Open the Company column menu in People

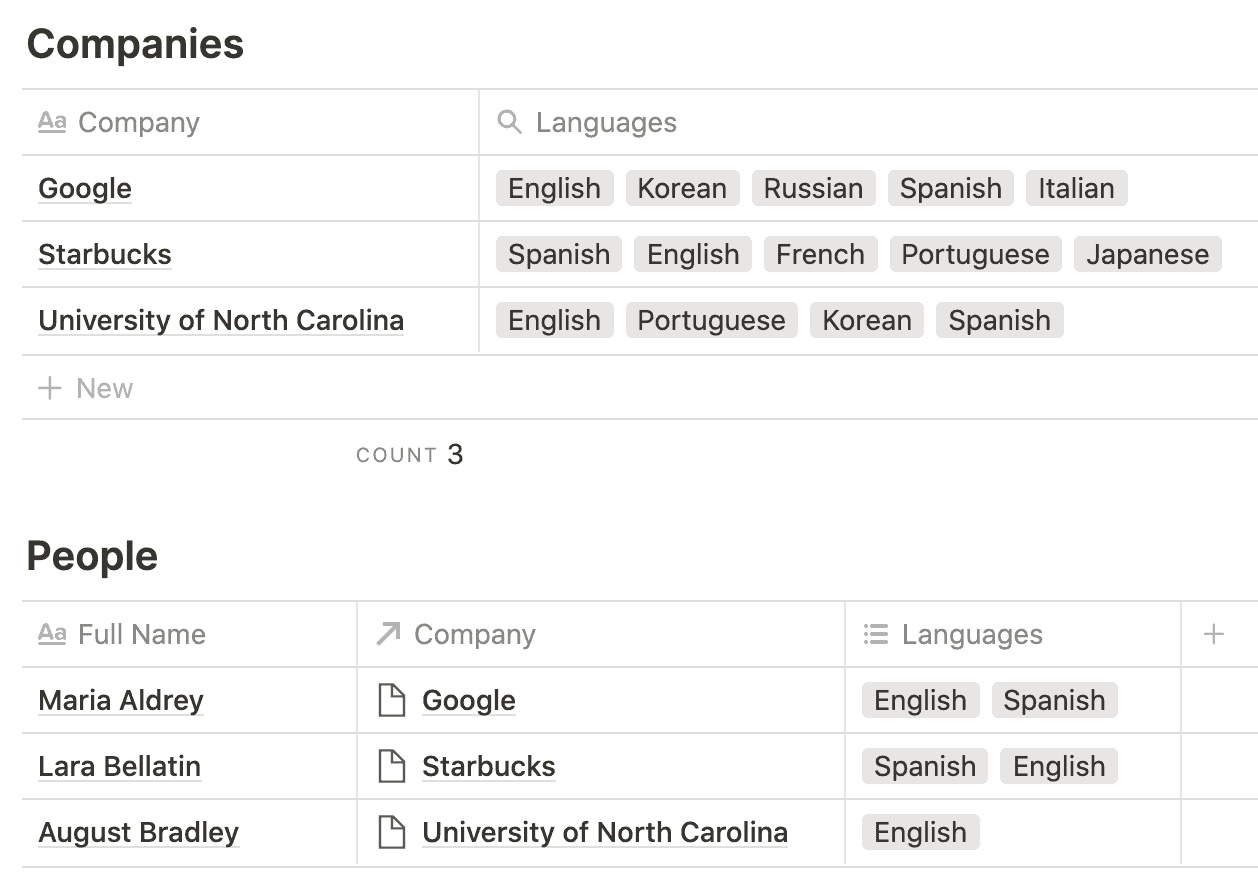click(x=475, y=634)
